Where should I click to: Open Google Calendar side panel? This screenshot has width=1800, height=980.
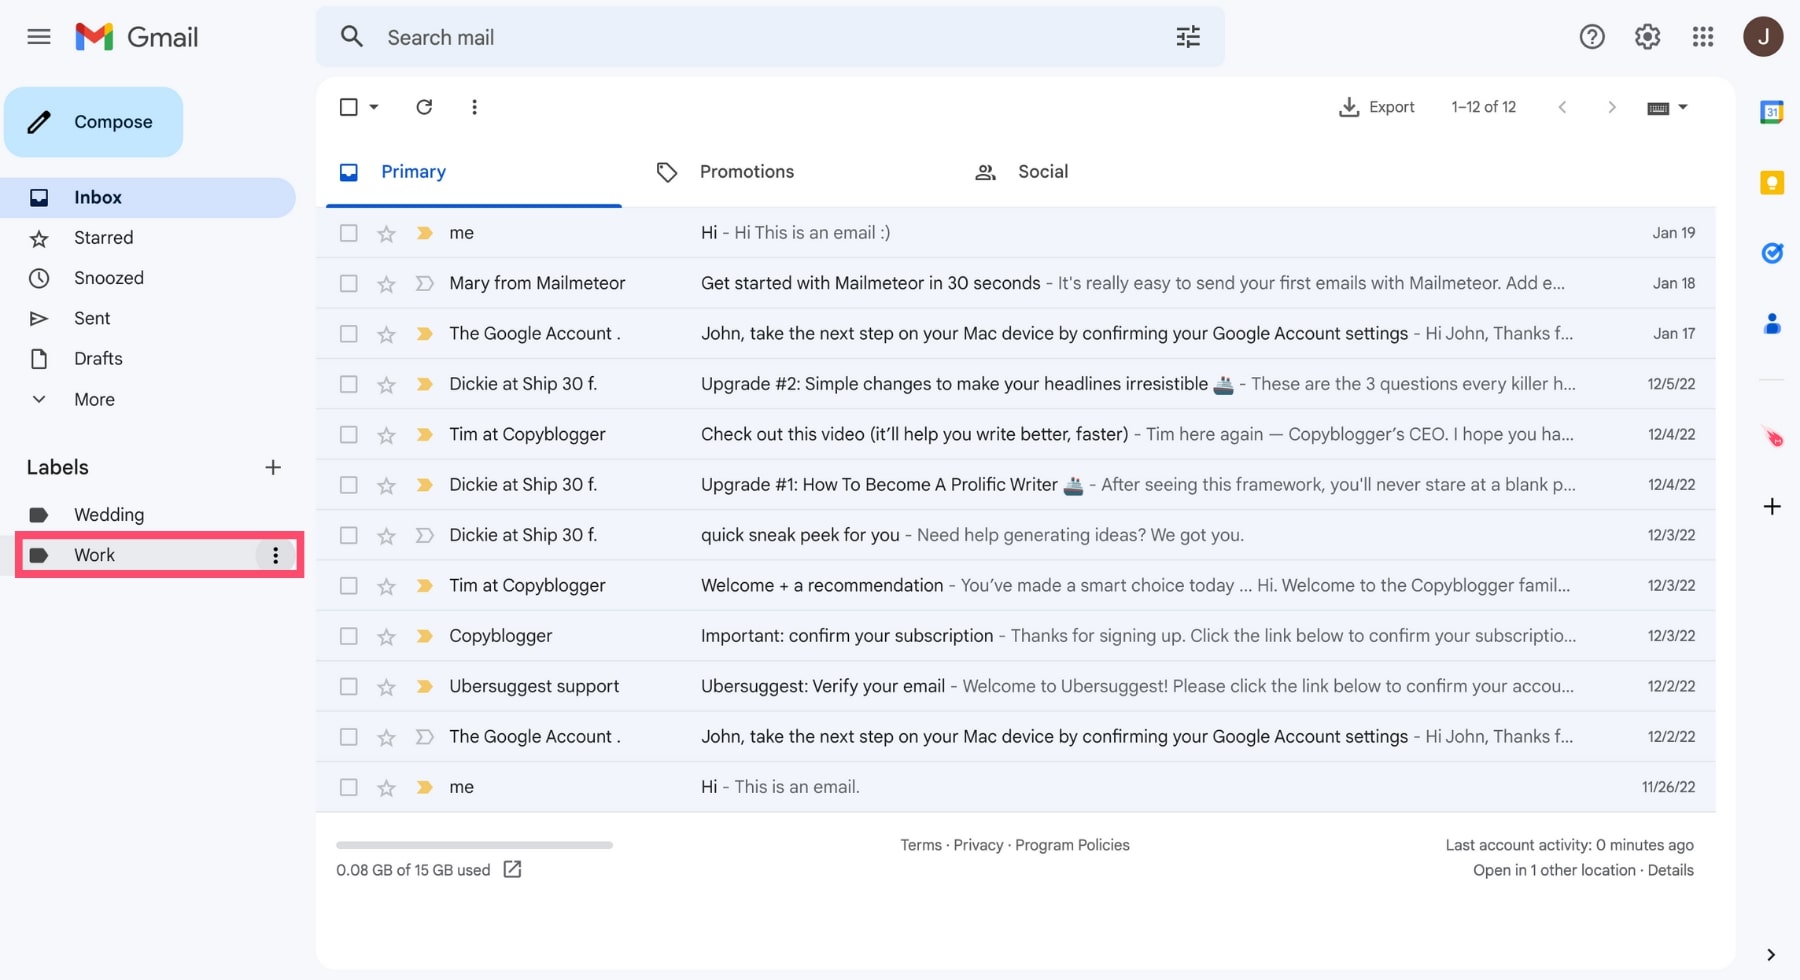click(1772, 112)
